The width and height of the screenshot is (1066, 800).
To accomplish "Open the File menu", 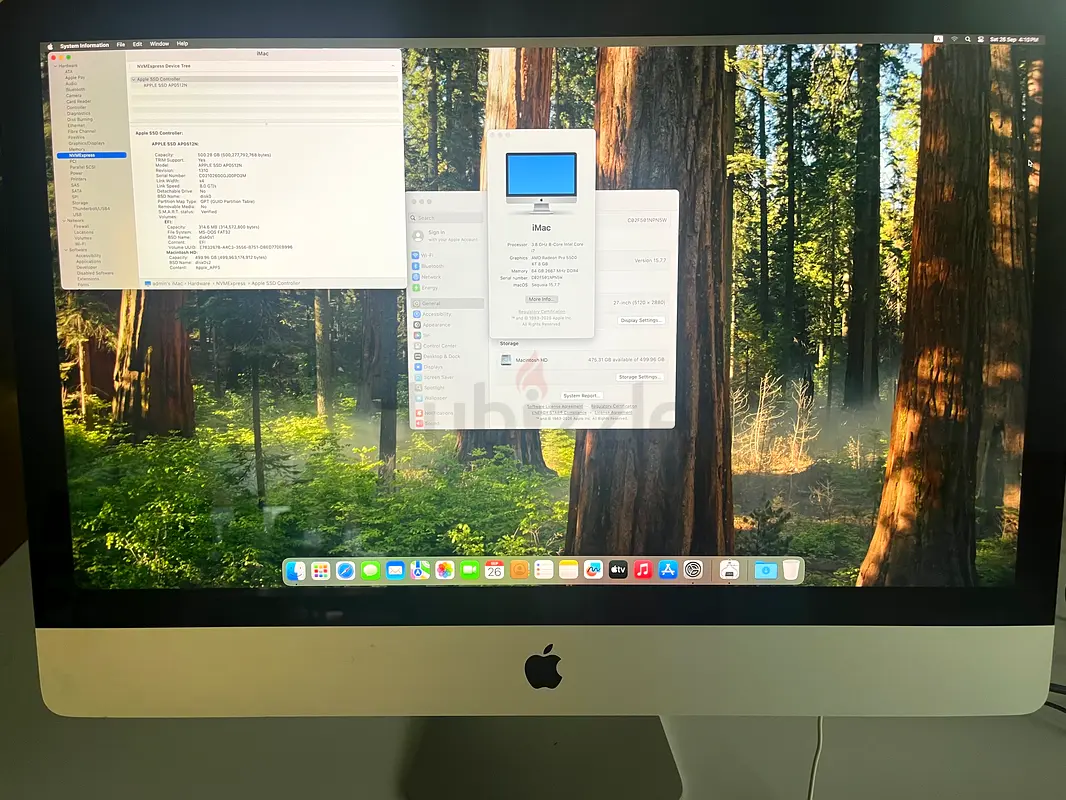I will coord(120,45).
